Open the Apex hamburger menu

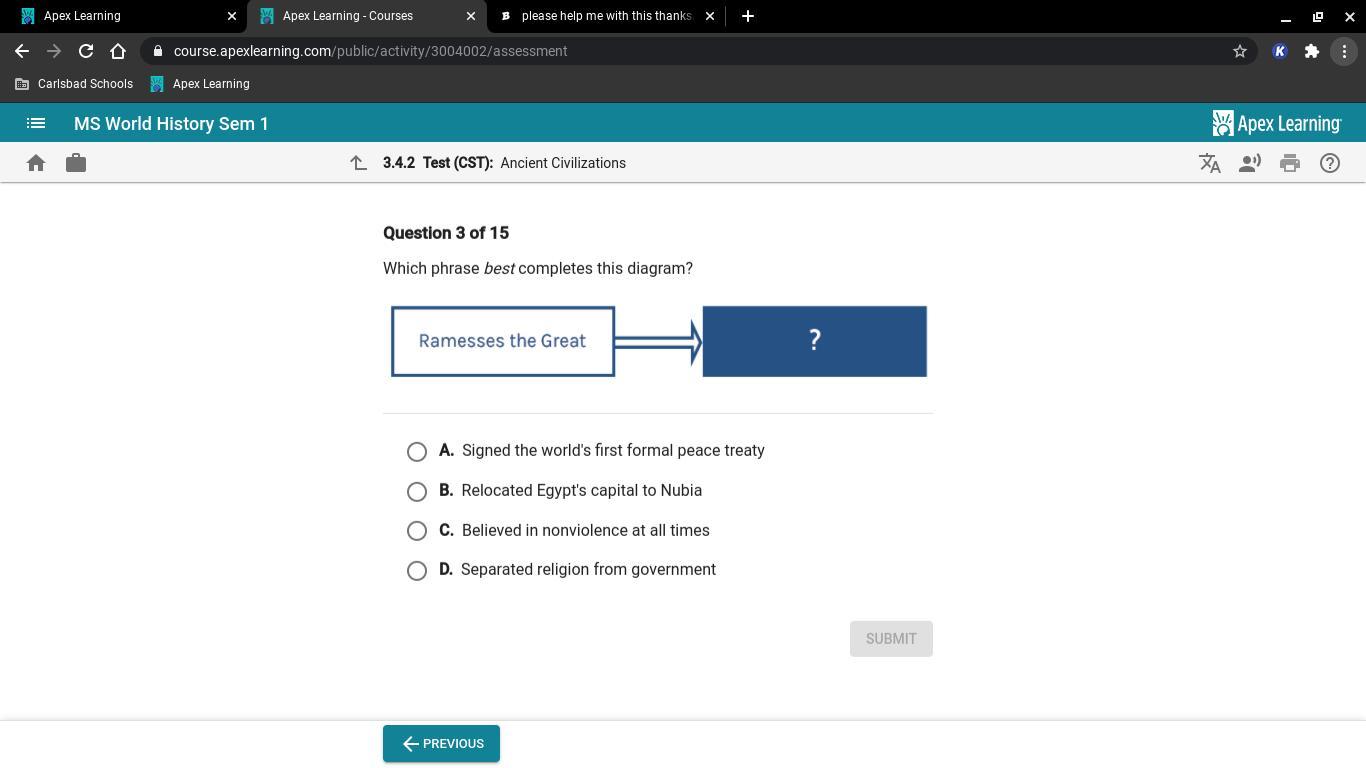click(x=36, y=124)
